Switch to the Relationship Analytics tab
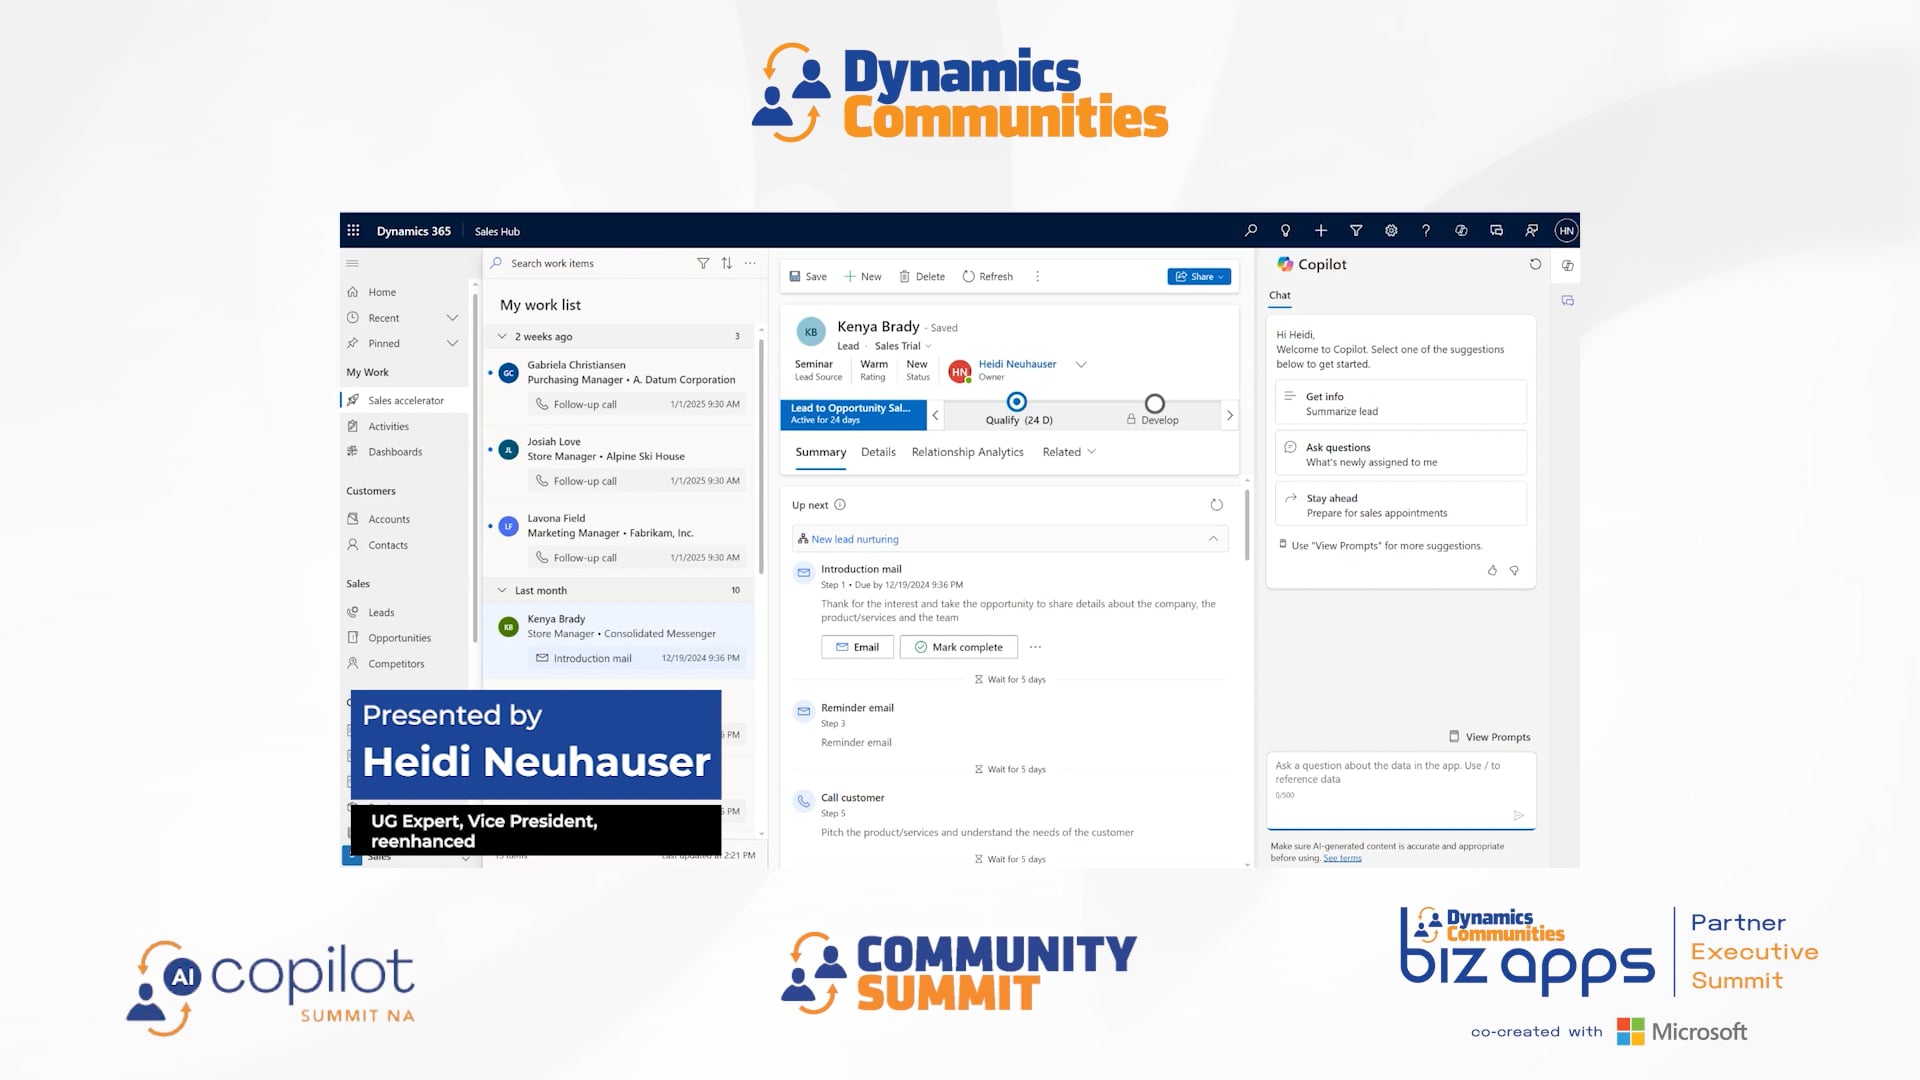Image resolution: width=1920 pixels, height=1080 pixels. [967, 452]
